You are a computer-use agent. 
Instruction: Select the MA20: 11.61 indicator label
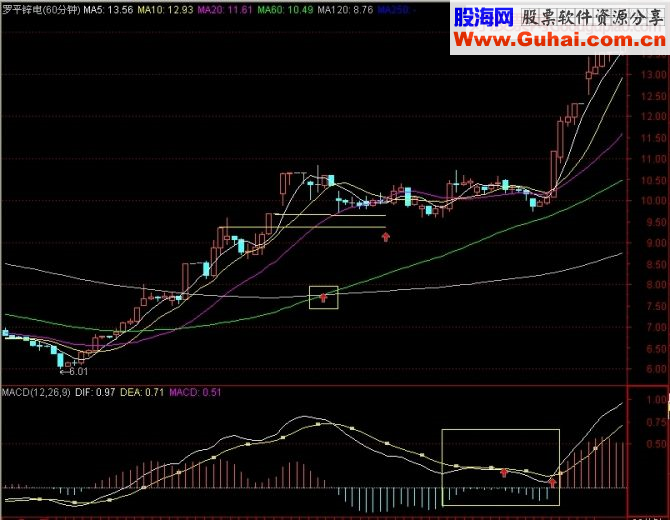(225, 9)
